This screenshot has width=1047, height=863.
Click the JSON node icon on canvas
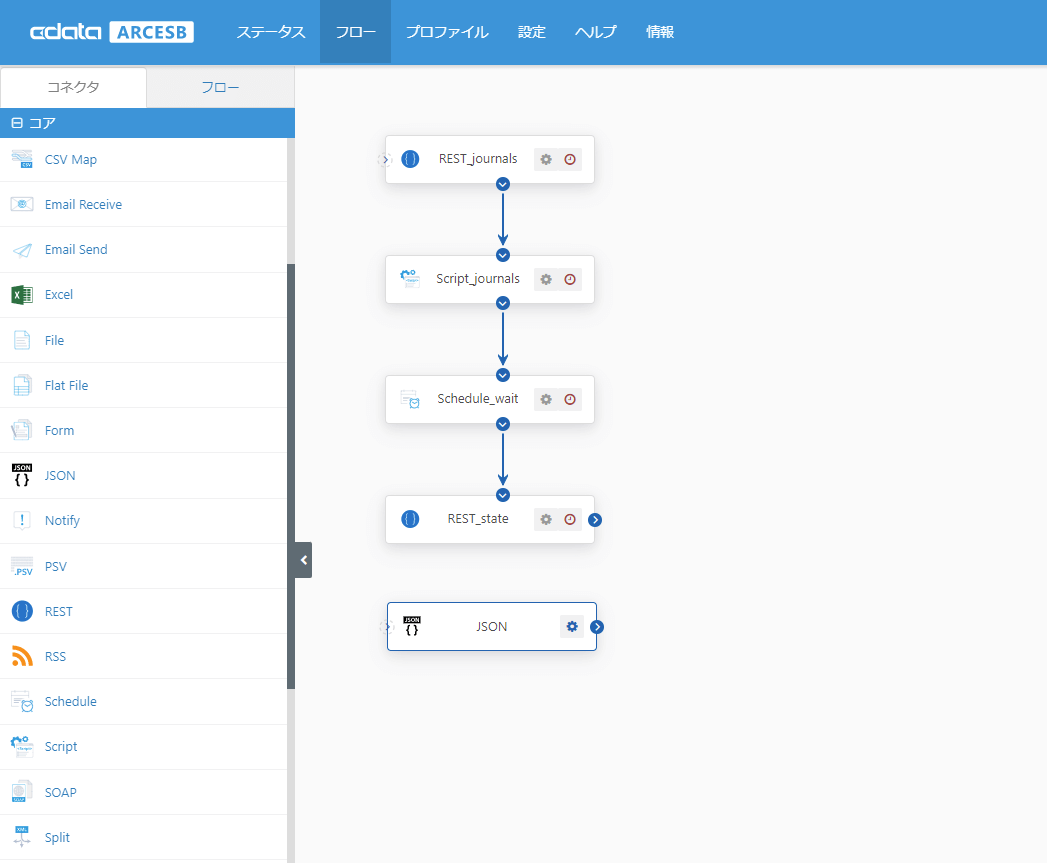click(x=412, y=626)
